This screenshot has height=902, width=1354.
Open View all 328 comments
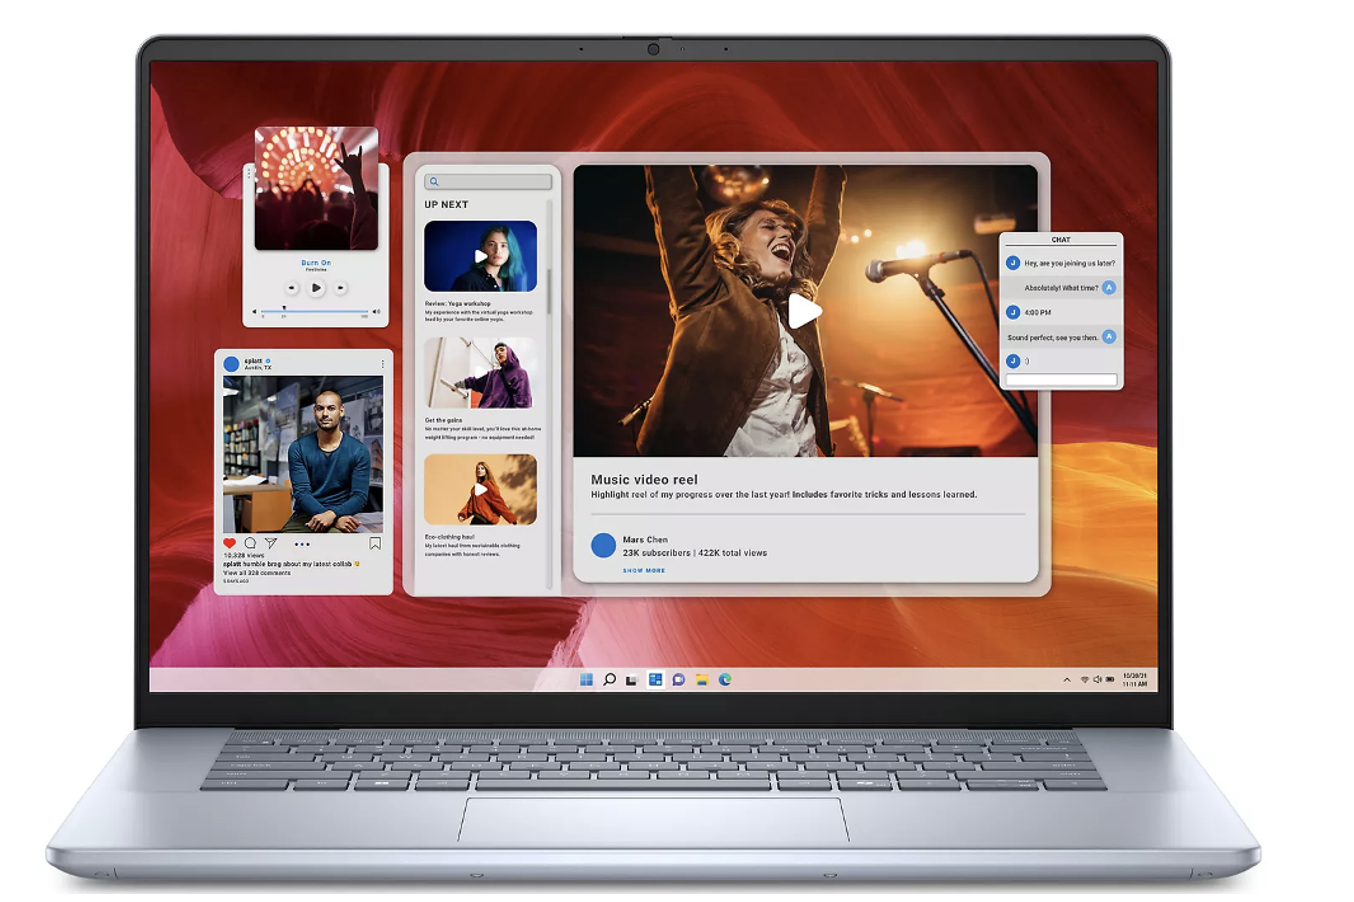point(257,573)
